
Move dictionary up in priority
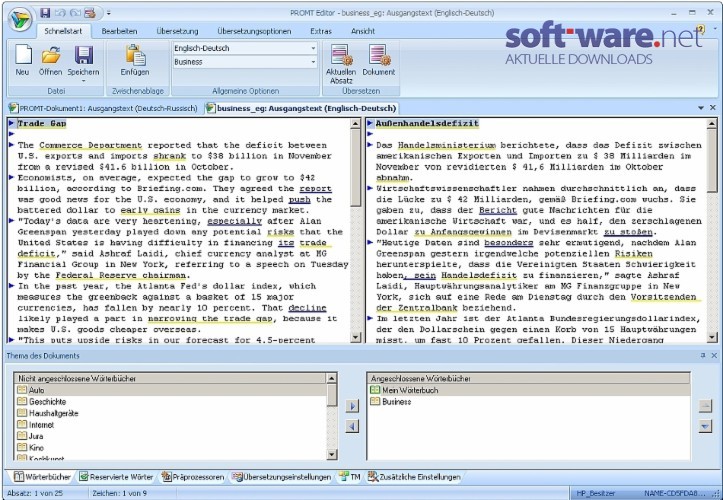[x=705, y=406]
